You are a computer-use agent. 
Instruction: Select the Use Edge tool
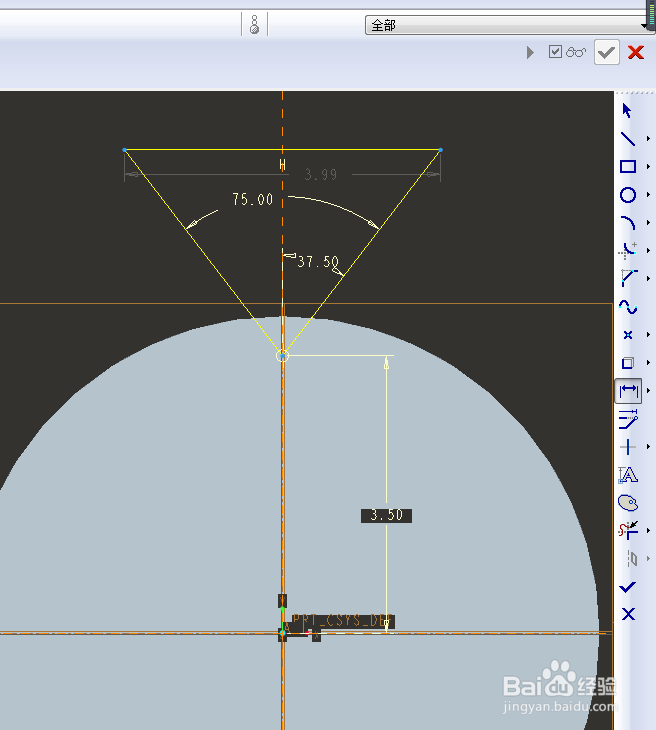pyautogui.click(x=628, y=363)
